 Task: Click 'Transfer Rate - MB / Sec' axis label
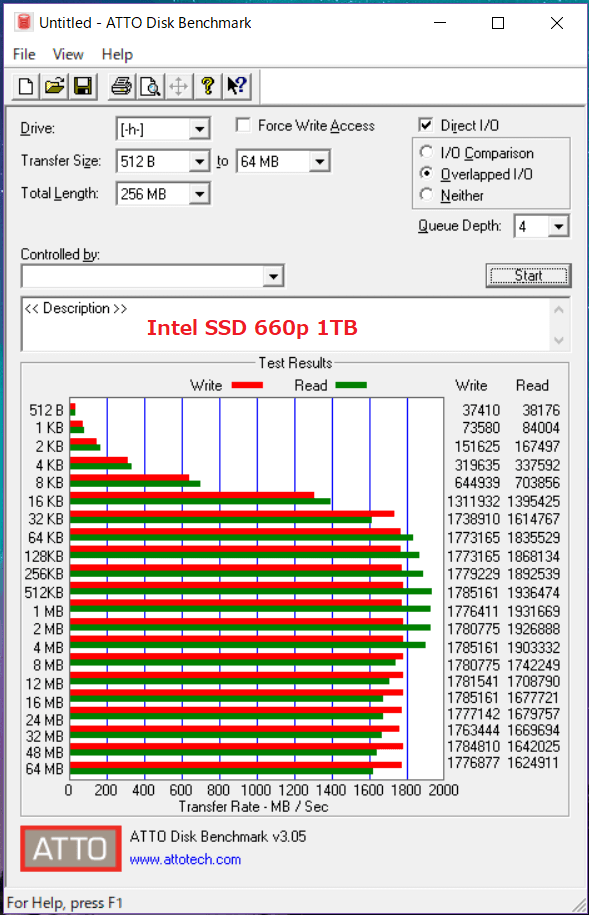[253, 806]
